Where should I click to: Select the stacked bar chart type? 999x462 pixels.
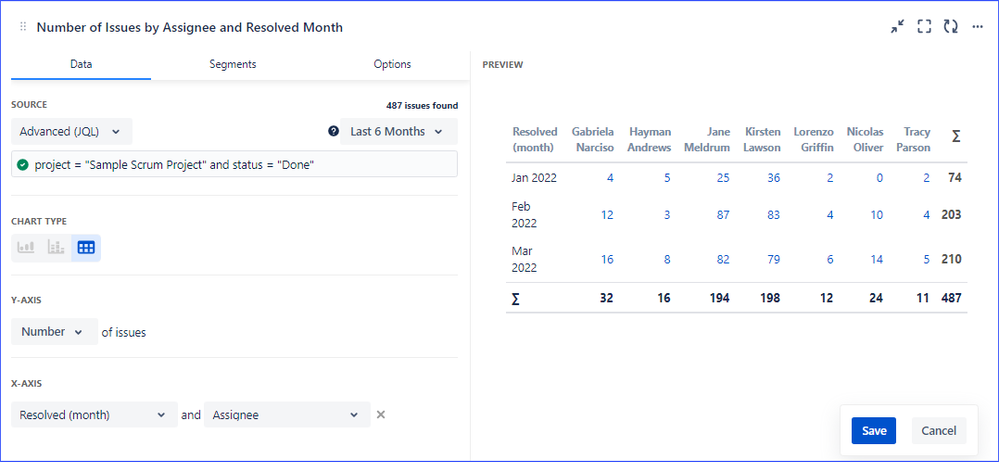click(55, 248)
